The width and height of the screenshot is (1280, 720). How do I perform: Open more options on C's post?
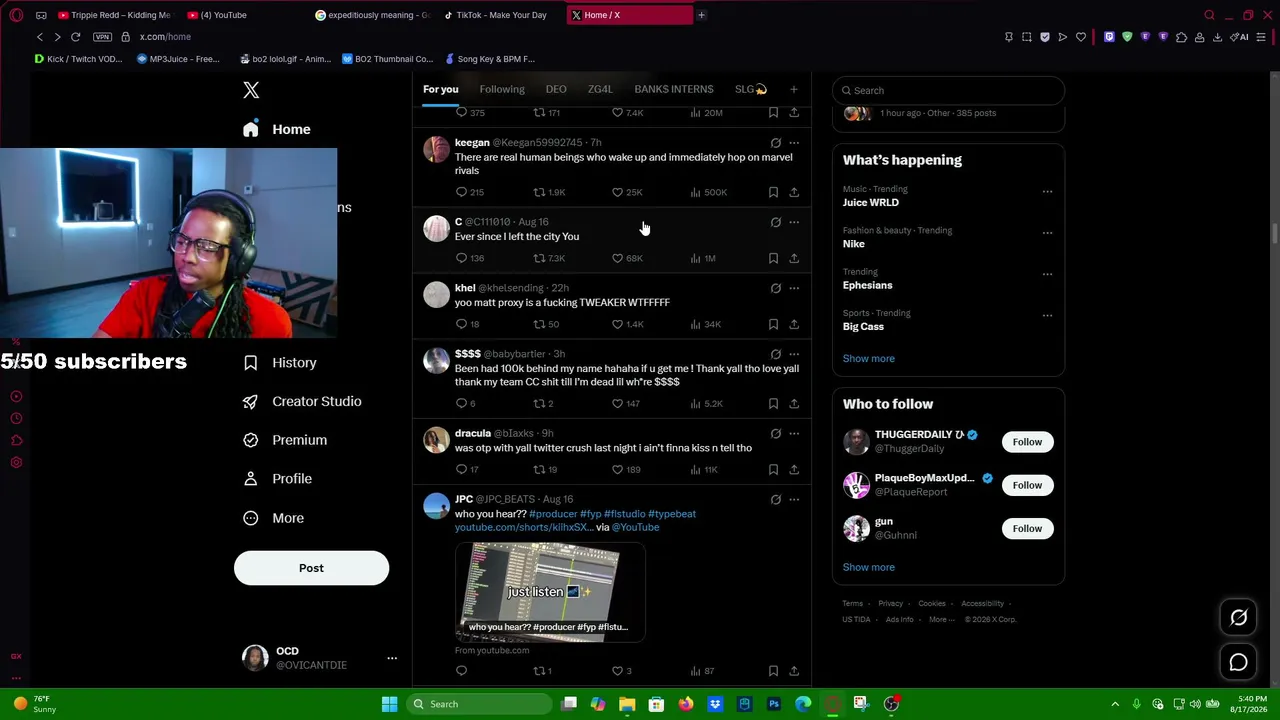click(x=794, y=222)
